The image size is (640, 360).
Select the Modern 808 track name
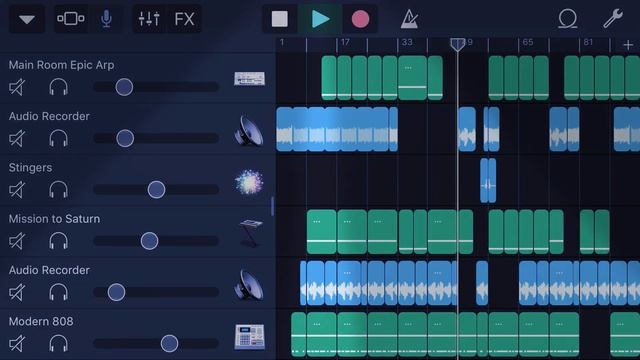coord(41,322)
